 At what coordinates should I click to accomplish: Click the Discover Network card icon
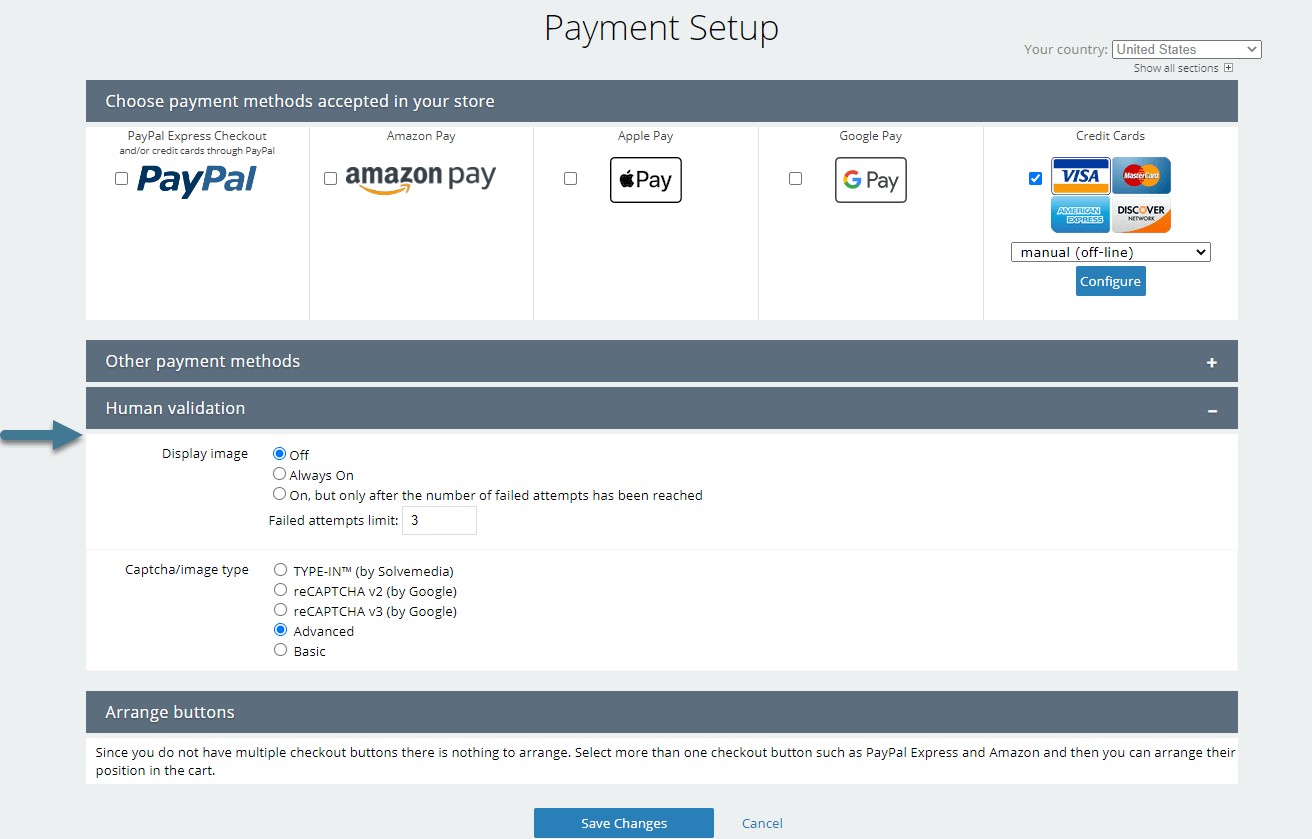1141,214
